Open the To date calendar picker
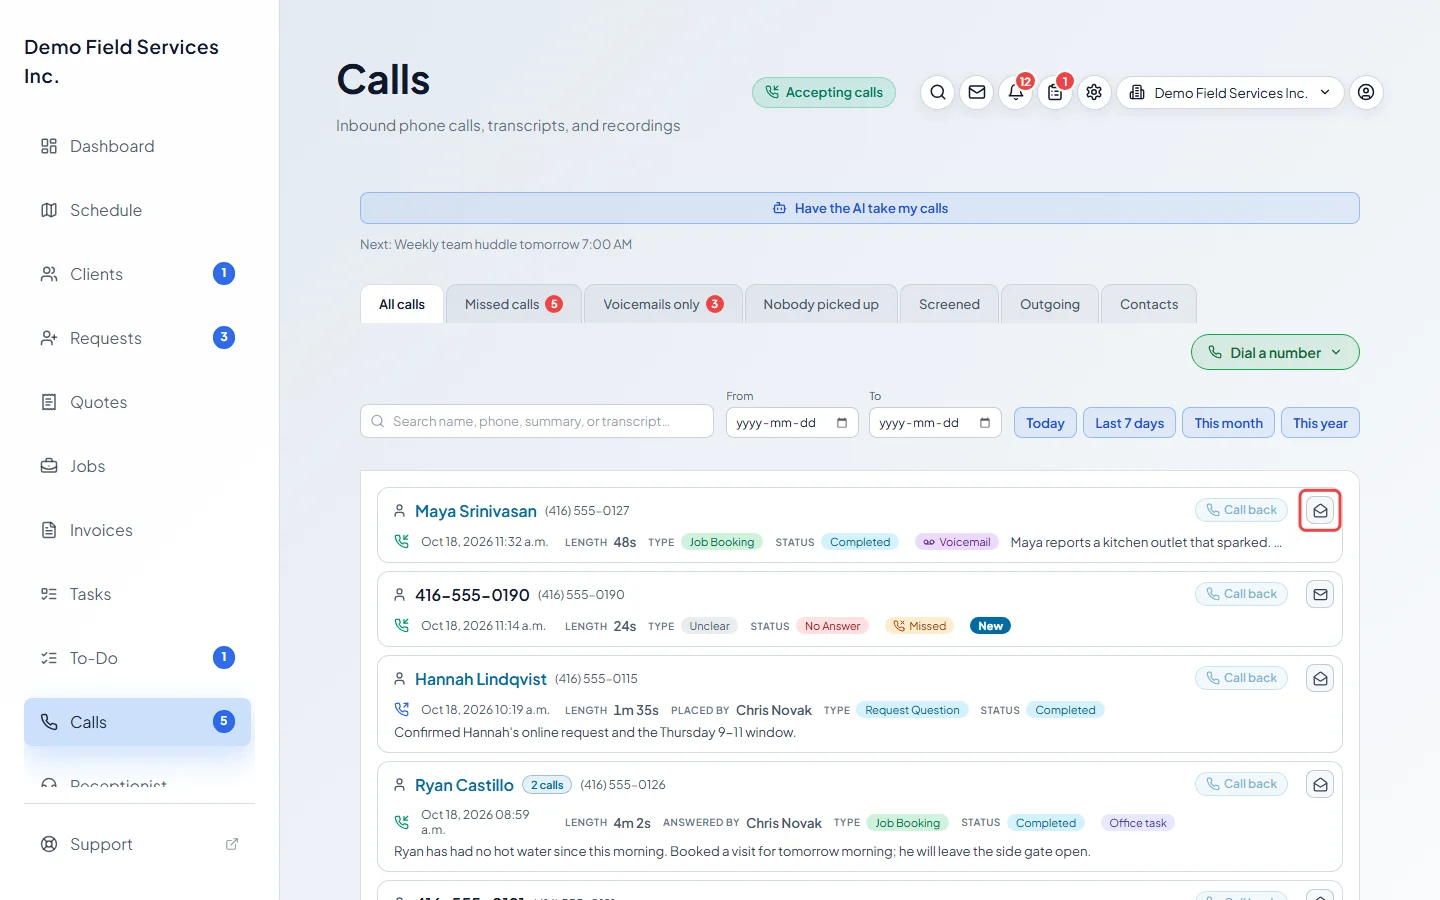The image size is (1440, 900). (x=985, y=423)
